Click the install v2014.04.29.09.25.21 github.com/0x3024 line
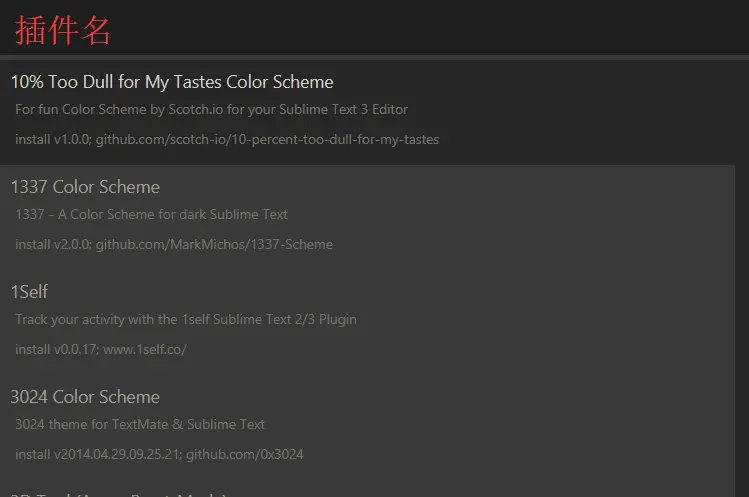Viewport: 749px width, 497px height. [x=159, y=454]
